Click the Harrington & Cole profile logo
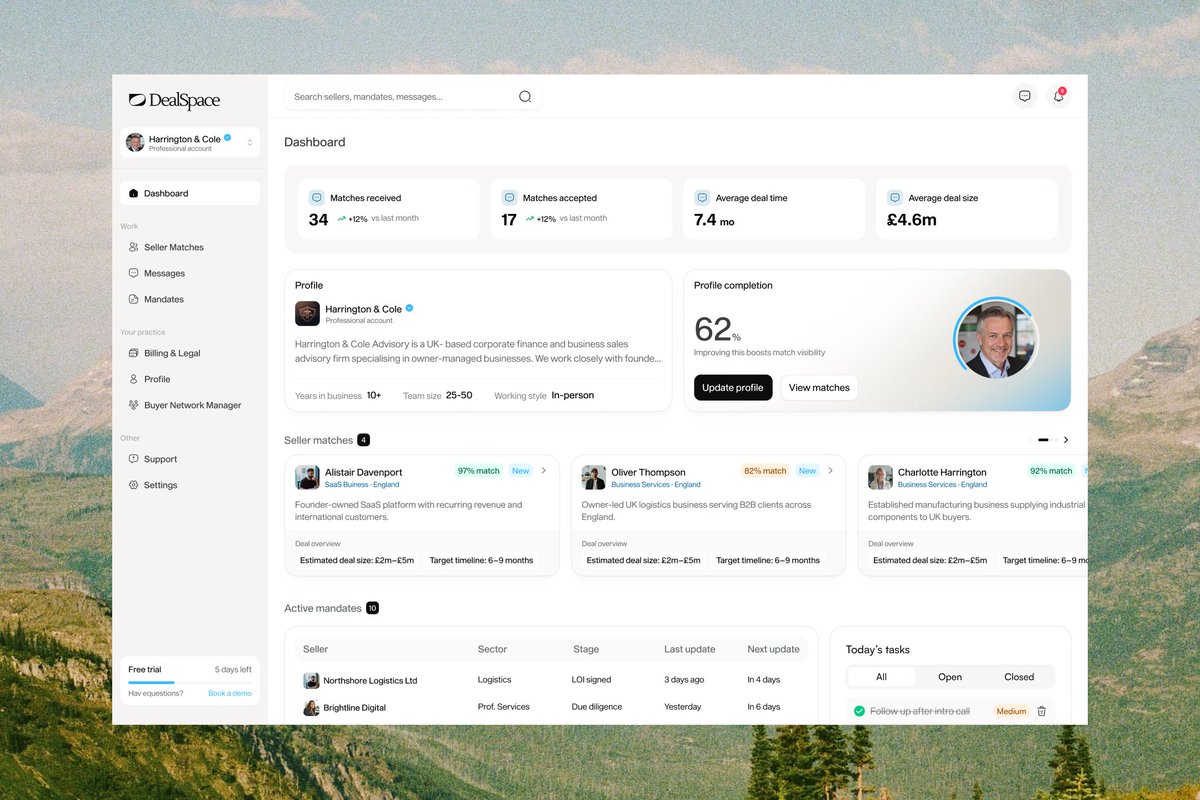 point(307,314)
